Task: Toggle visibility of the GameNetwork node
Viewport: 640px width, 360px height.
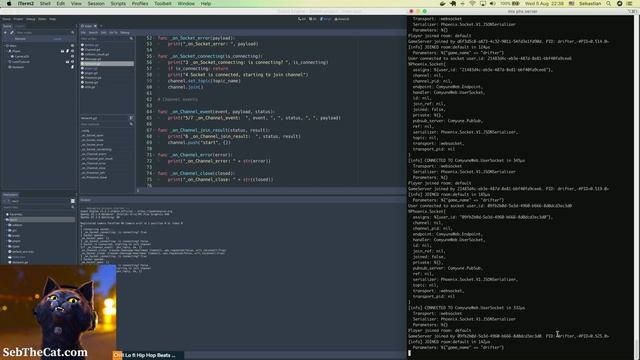Action: pos(72,62)
